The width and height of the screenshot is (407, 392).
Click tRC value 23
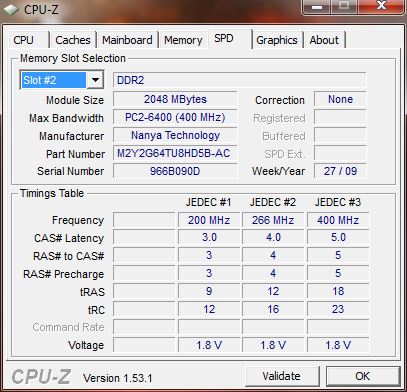[x=338, y=309]
